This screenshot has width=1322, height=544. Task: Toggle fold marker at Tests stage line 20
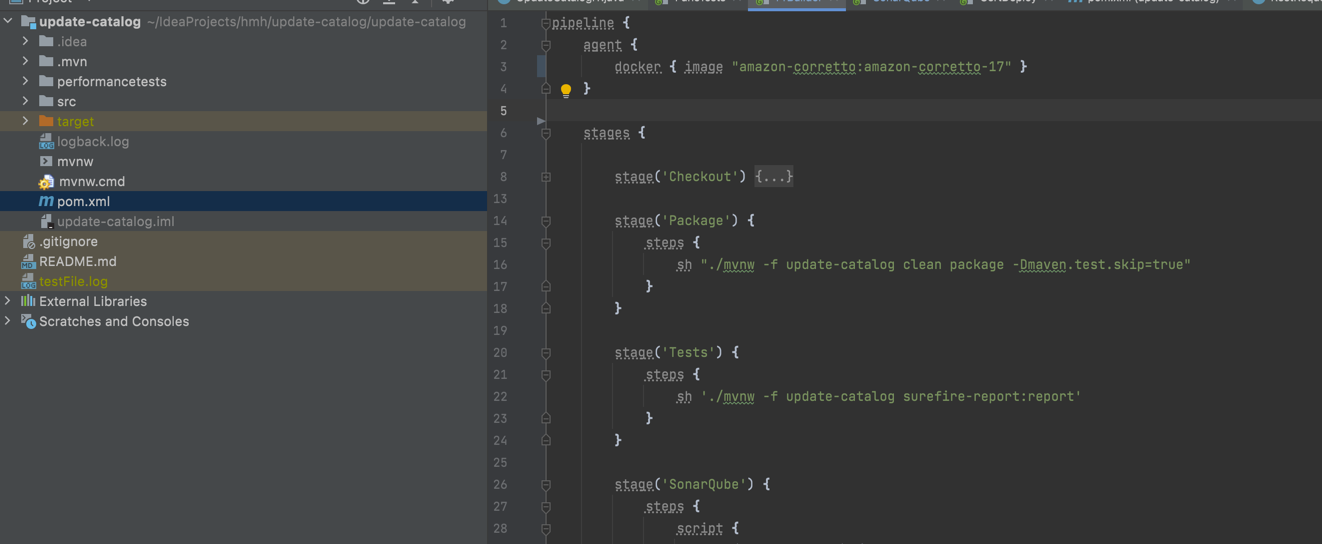coord(546,353)
